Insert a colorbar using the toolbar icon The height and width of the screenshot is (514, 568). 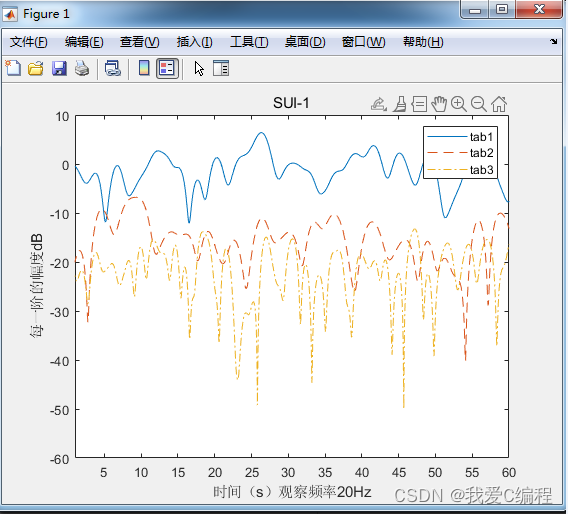(144, 68)
